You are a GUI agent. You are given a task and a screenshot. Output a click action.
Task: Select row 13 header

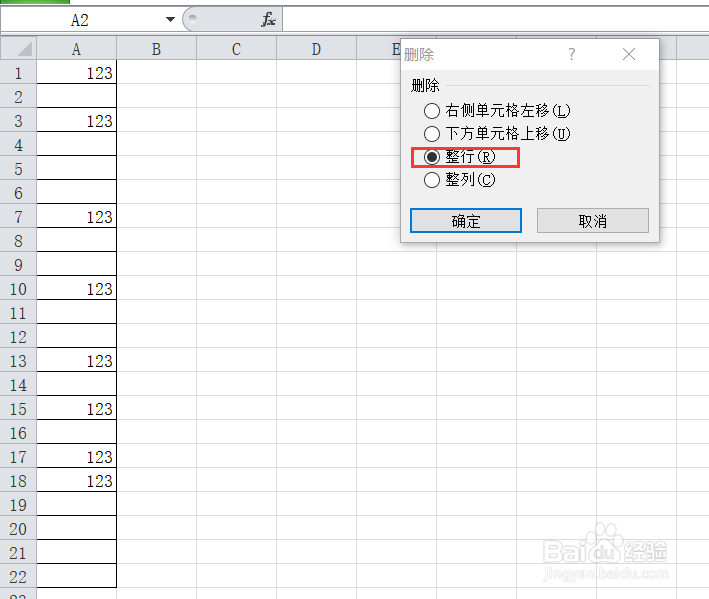tap(18, 360)
